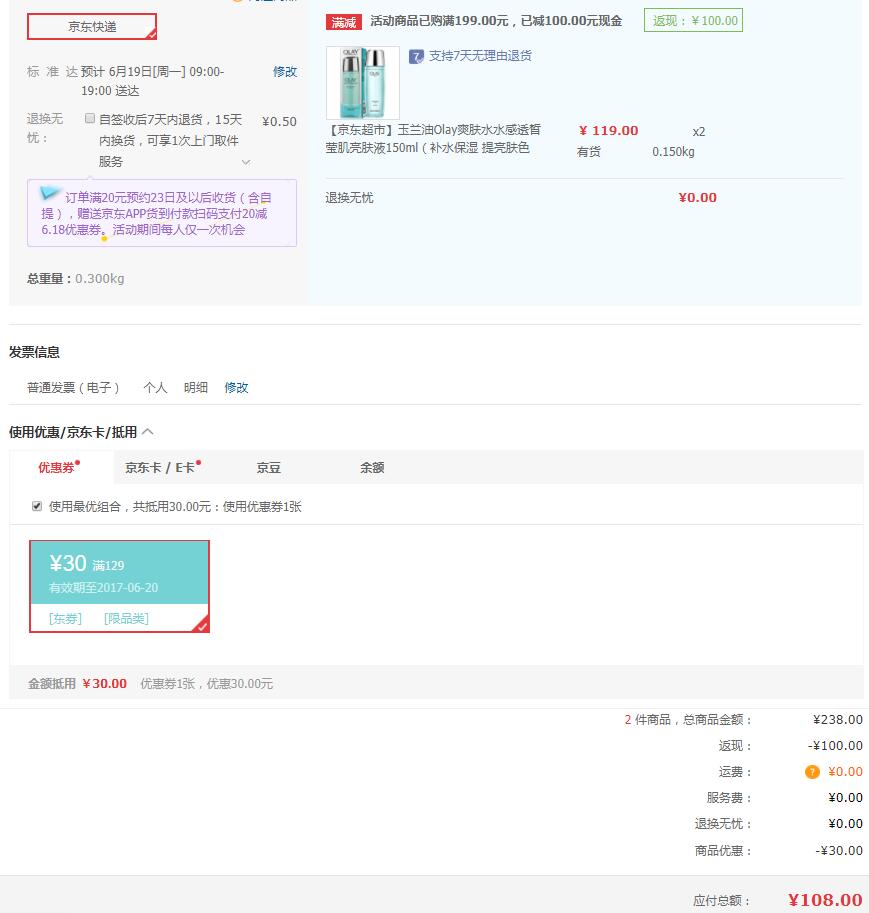The height and width of the screenshot is (913, 869).
Task: Collapse the 使用优惠/京东卡/抵用 section
Action: point(148,432)
